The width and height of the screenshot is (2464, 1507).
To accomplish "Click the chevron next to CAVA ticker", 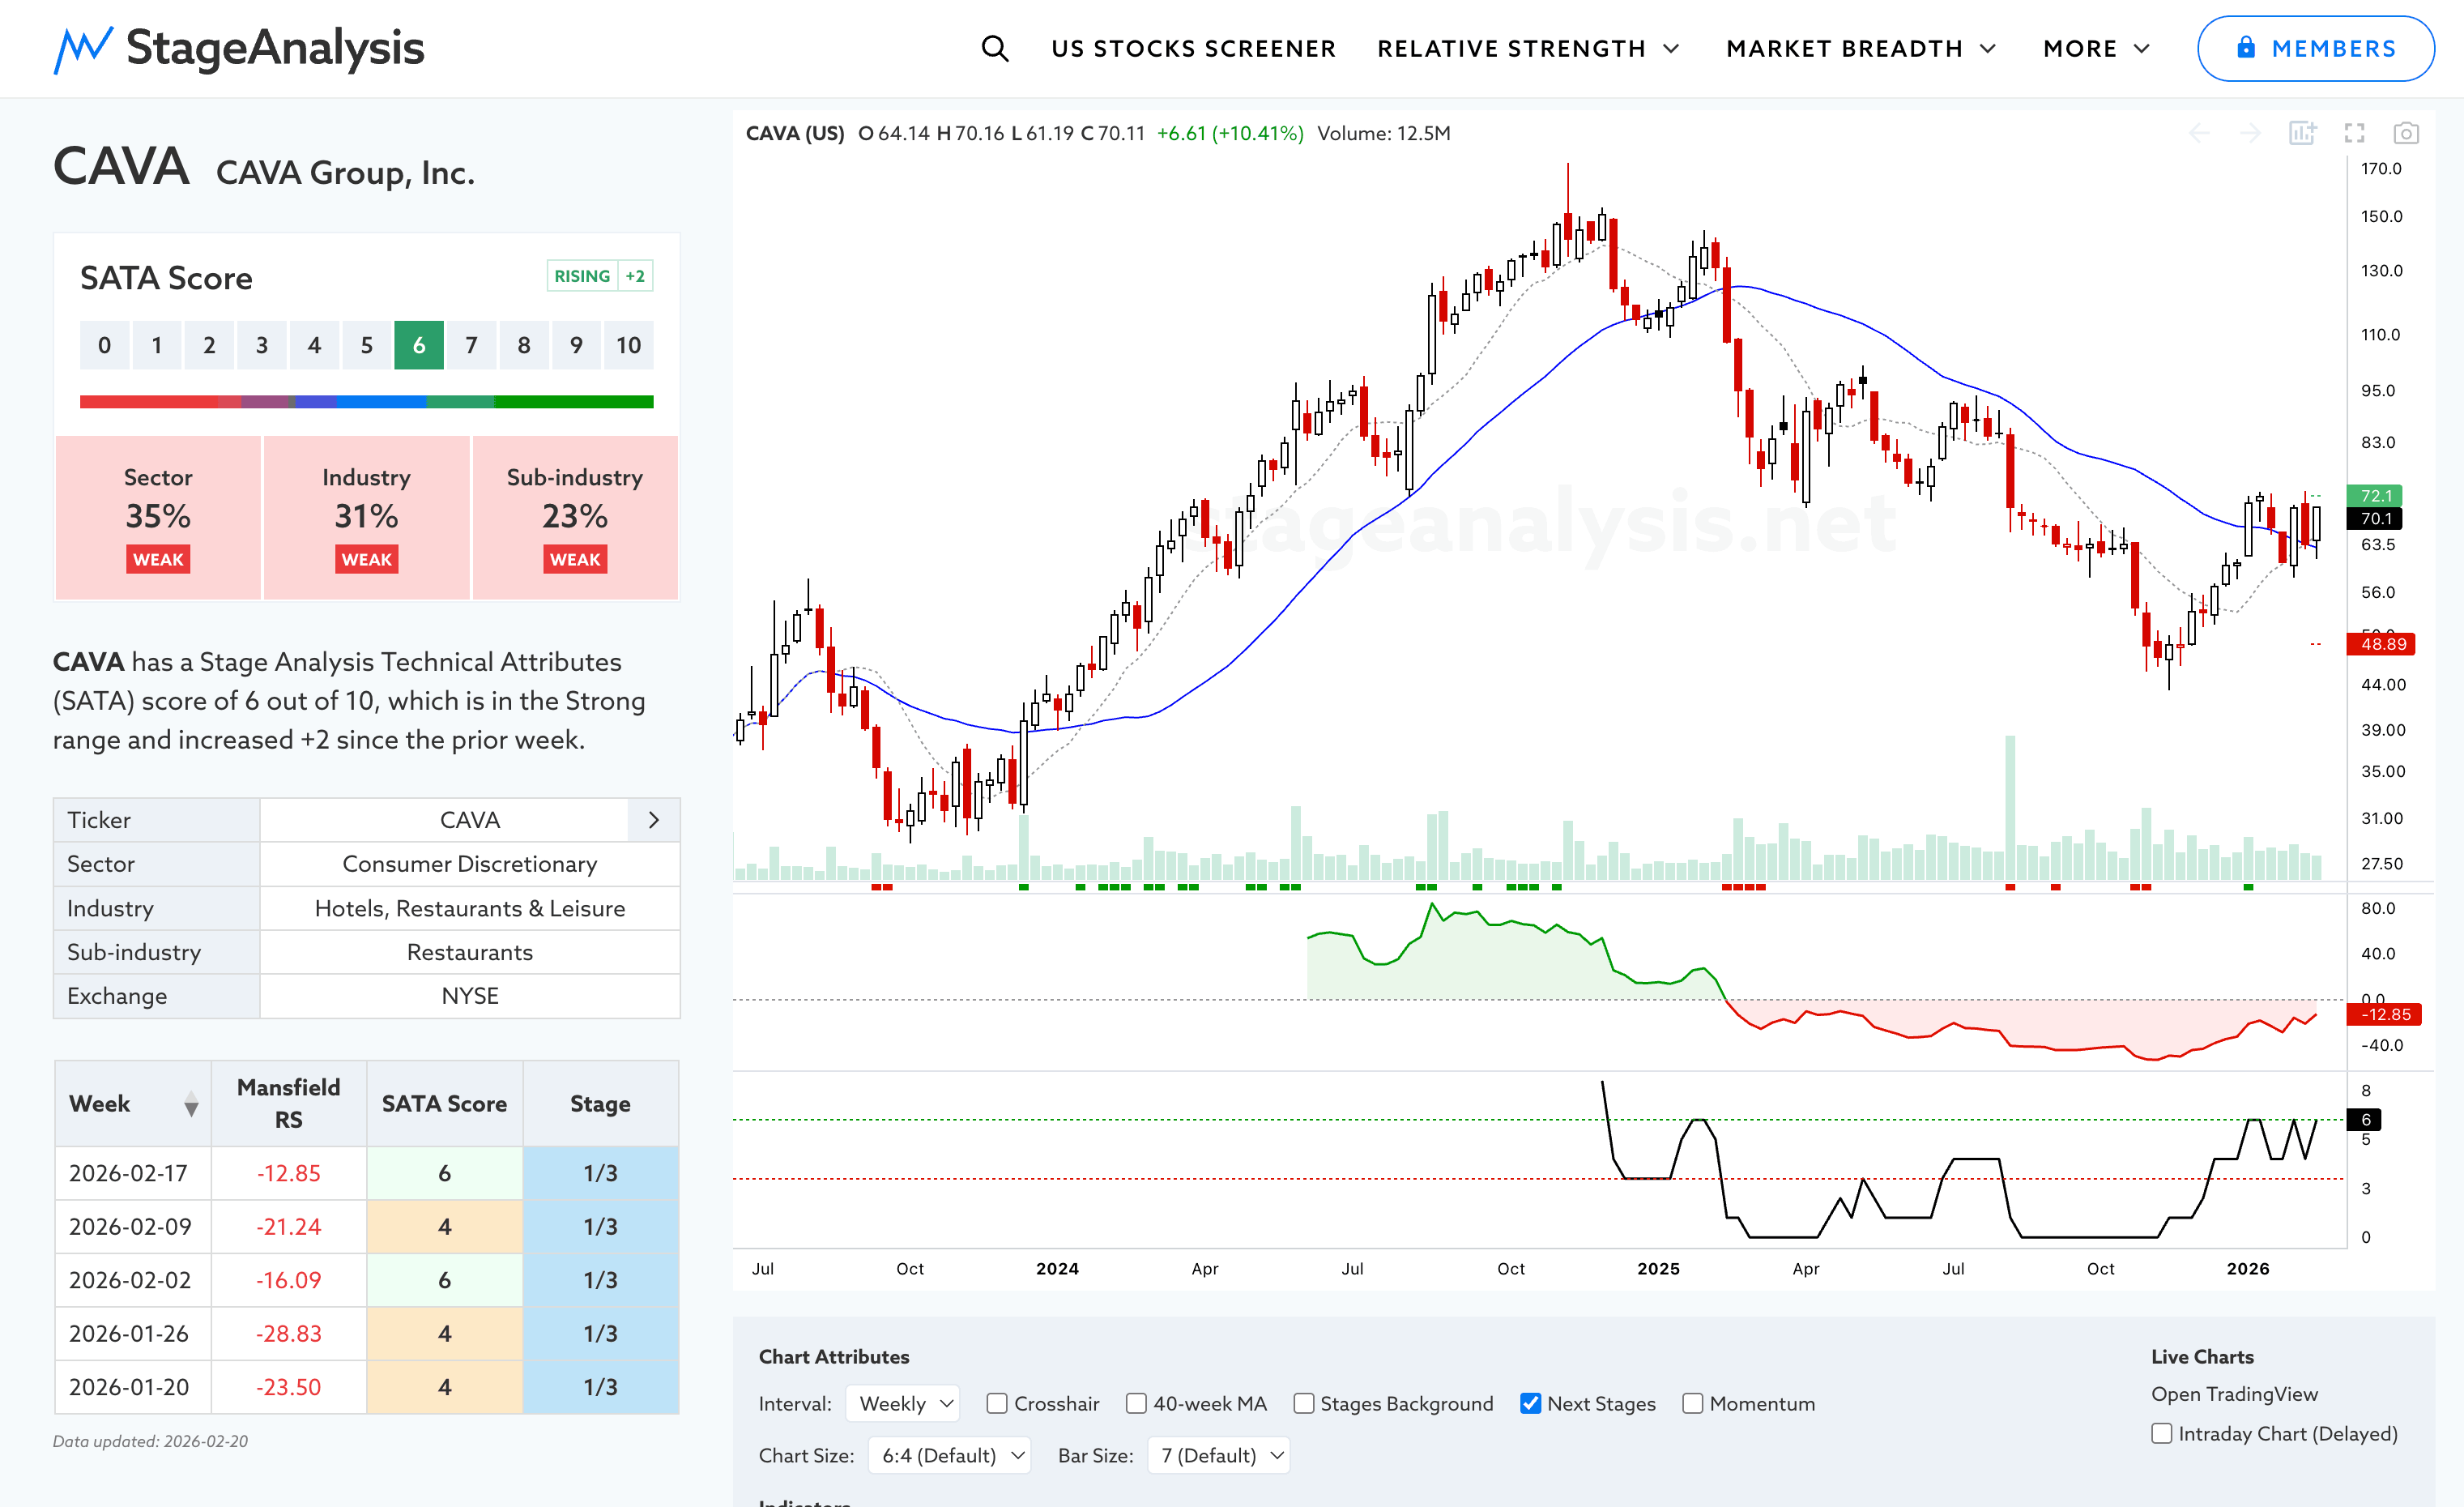I will 653,820.
